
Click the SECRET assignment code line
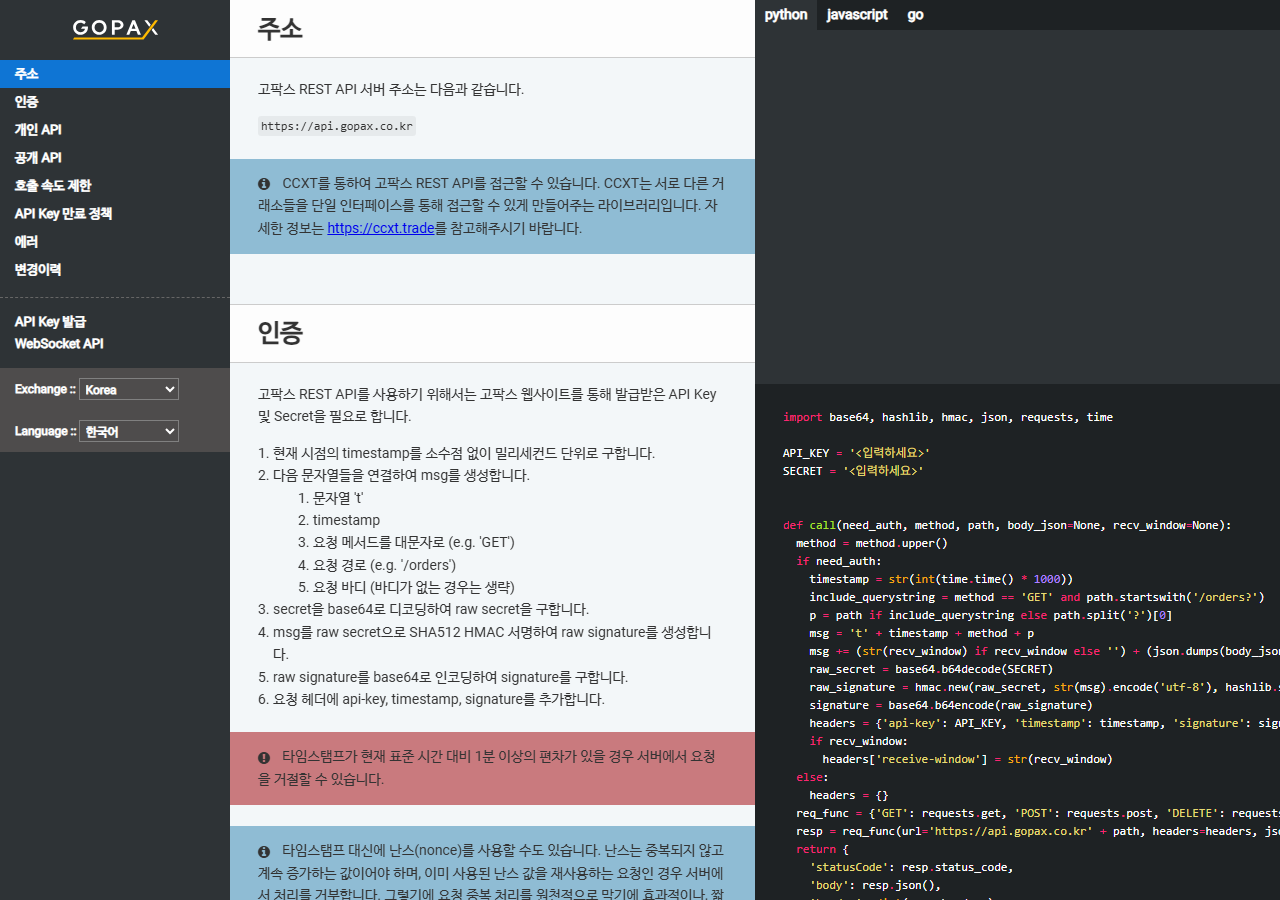pyautogui.click(x=853, y=470)
